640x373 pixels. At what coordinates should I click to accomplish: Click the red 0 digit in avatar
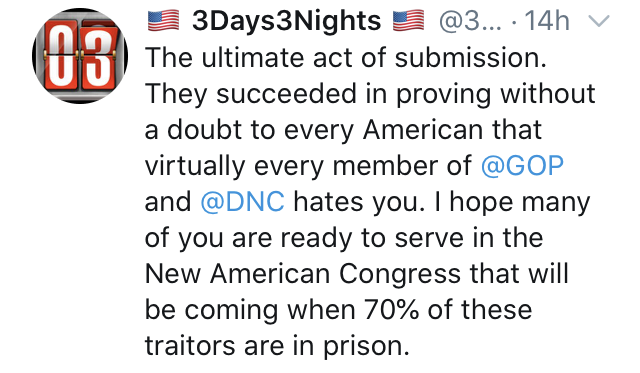(x=61, y=55)
